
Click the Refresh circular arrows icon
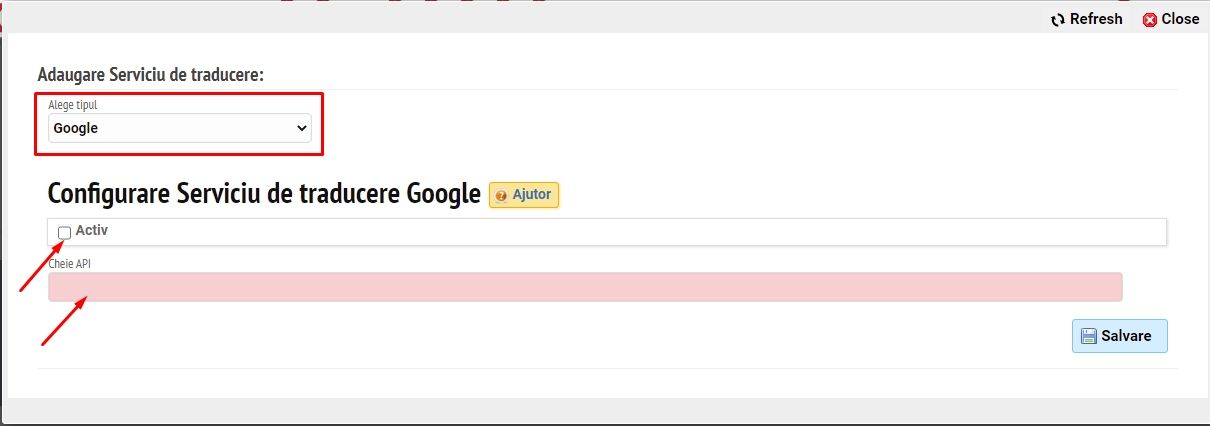click(1058, 19)
